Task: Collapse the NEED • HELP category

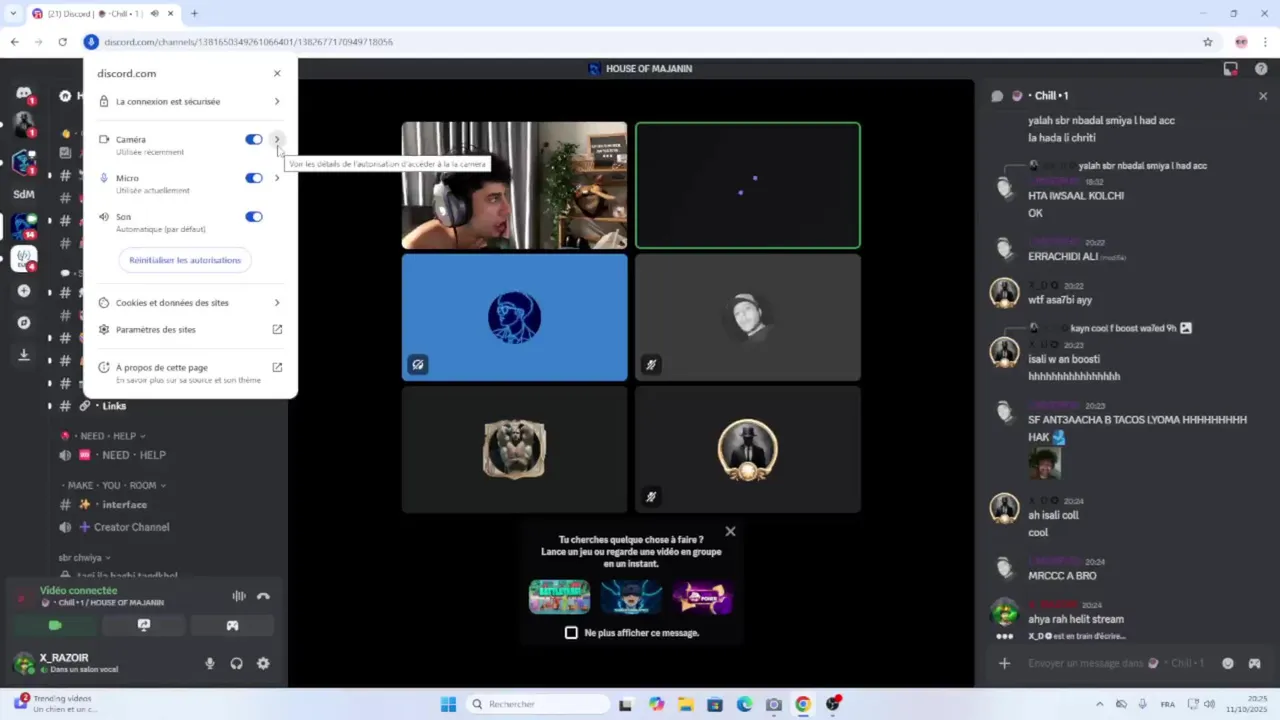Action: click(104, 436)
